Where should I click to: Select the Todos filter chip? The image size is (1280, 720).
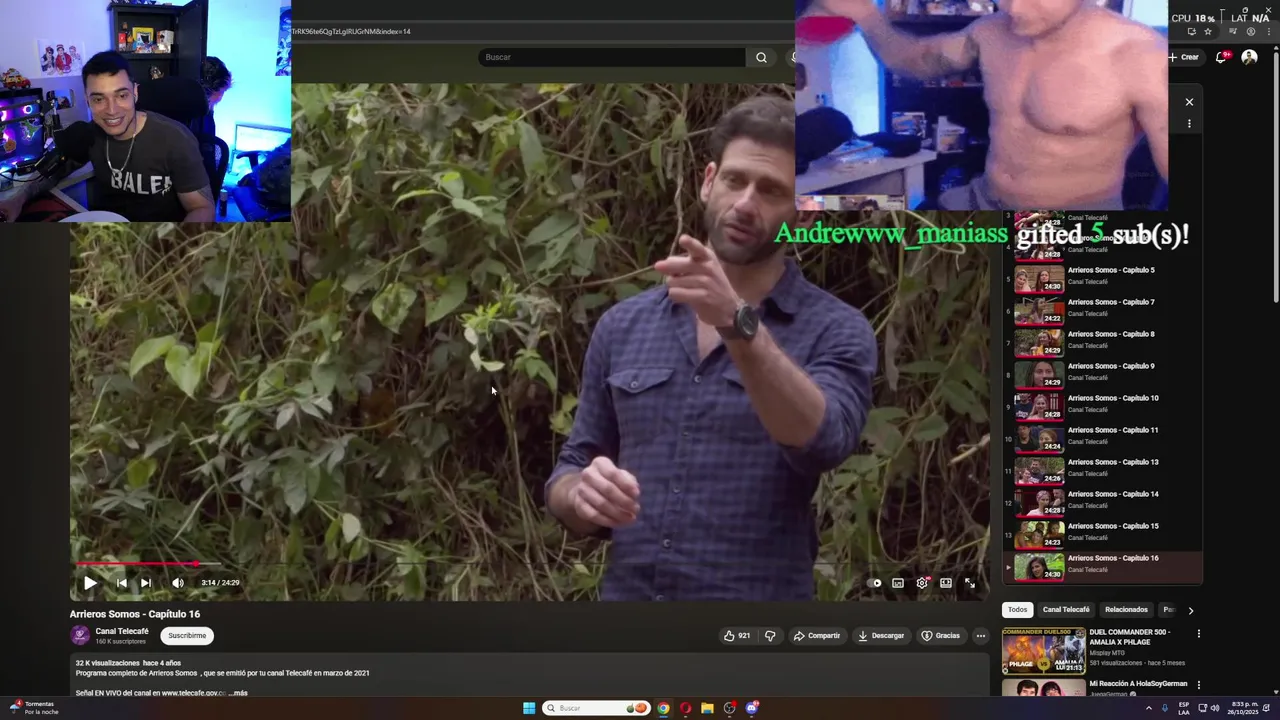pyautogui.click(x=1017, y=610)
